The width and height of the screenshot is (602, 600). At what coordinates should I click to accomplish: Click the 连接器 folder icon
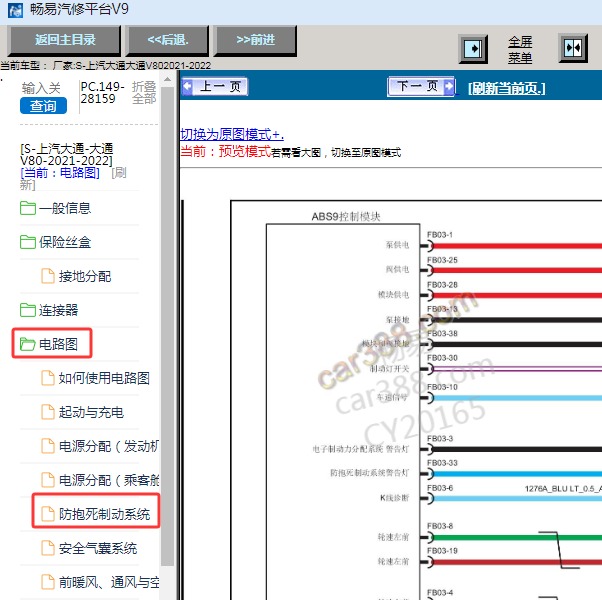(28, 310)
